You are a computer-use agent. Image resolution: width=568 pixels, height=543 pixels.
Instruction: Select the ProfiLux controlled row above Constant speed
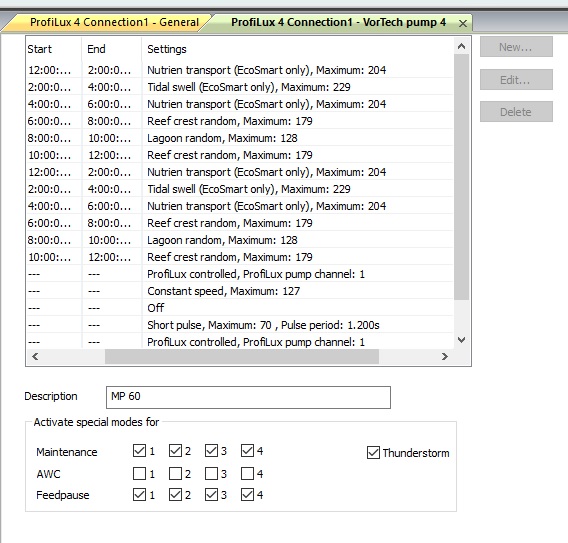point(240,274)
